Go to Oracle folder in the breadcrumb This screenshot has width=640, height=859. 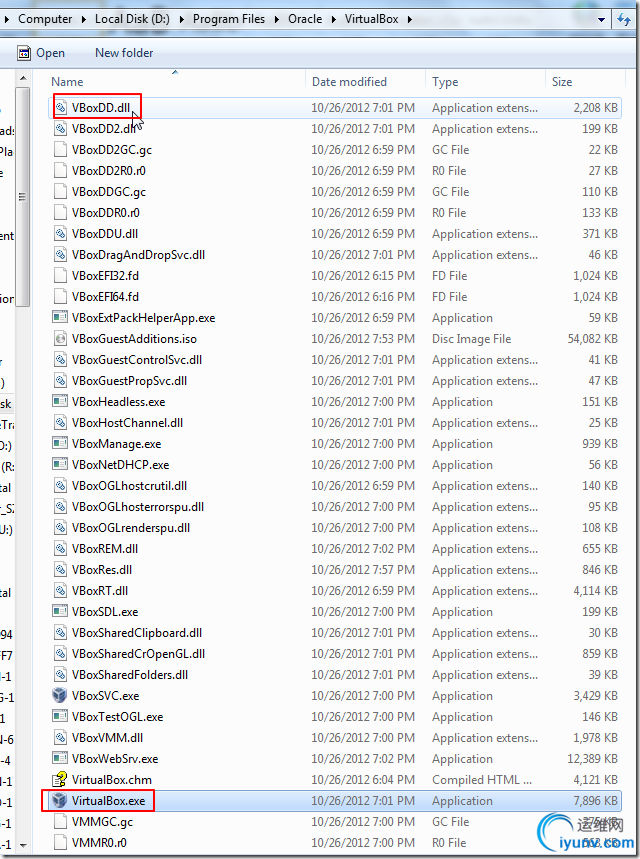(x=305, y=19)
